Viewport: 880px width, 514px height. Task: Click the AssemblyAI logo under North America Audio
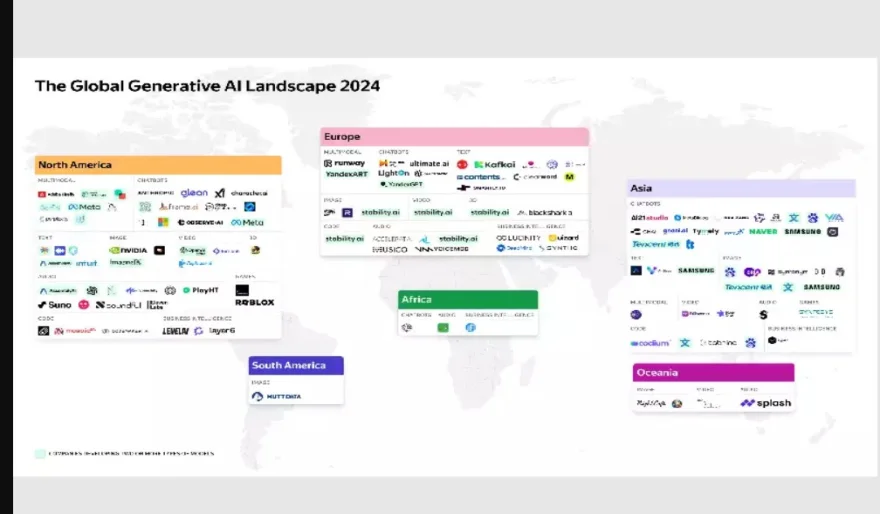coord(58,291)
